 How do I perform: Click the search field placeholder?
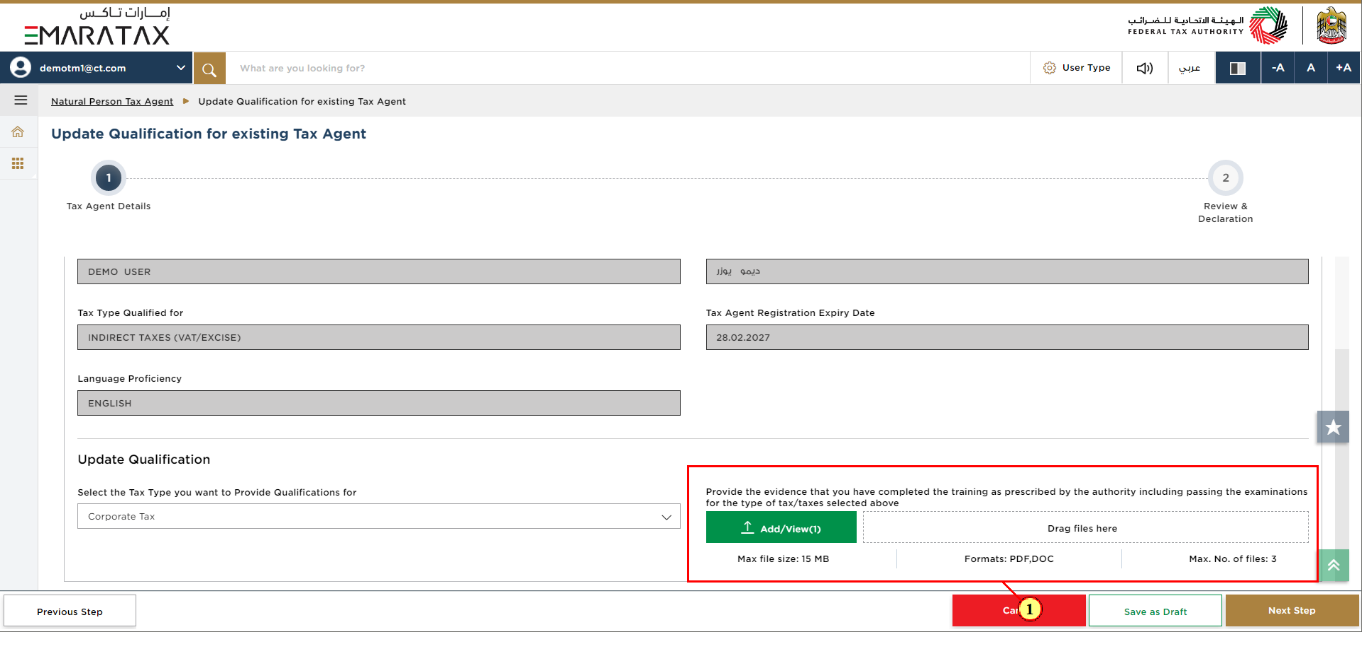click(302, 68)
